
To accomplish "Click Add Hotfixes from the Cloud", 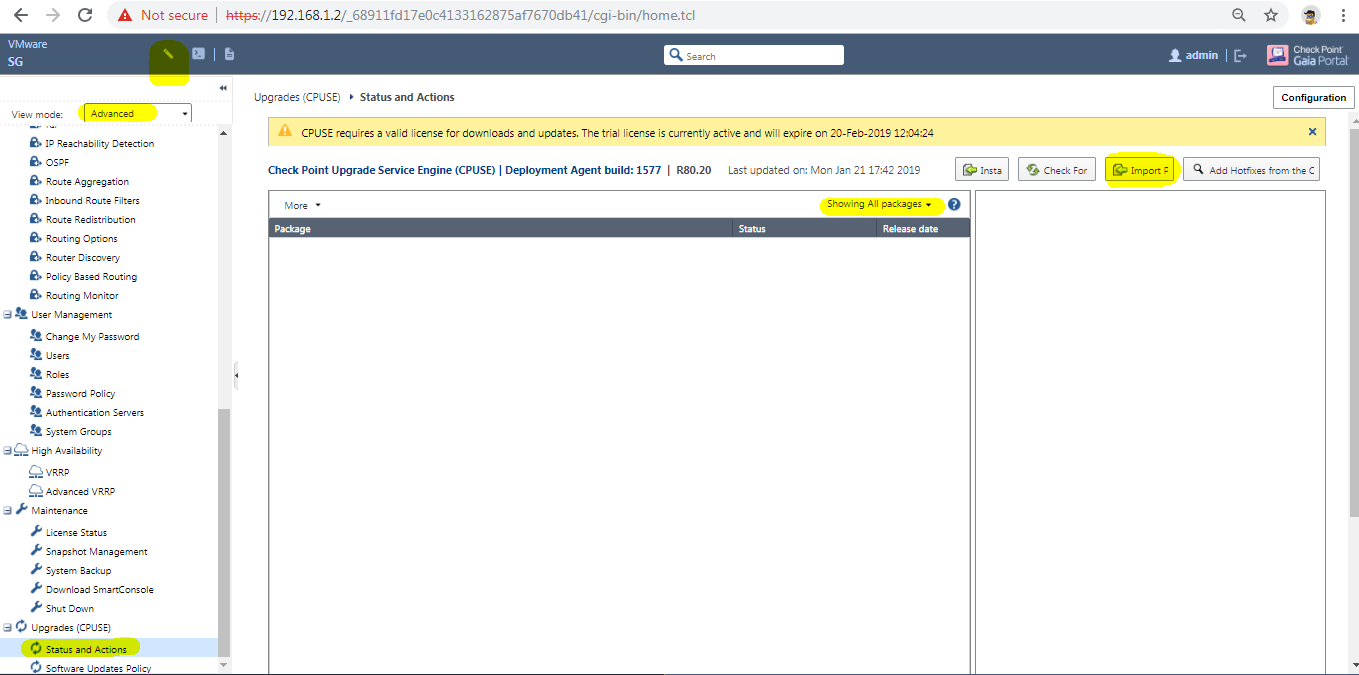I will [x=1252, y=170].
